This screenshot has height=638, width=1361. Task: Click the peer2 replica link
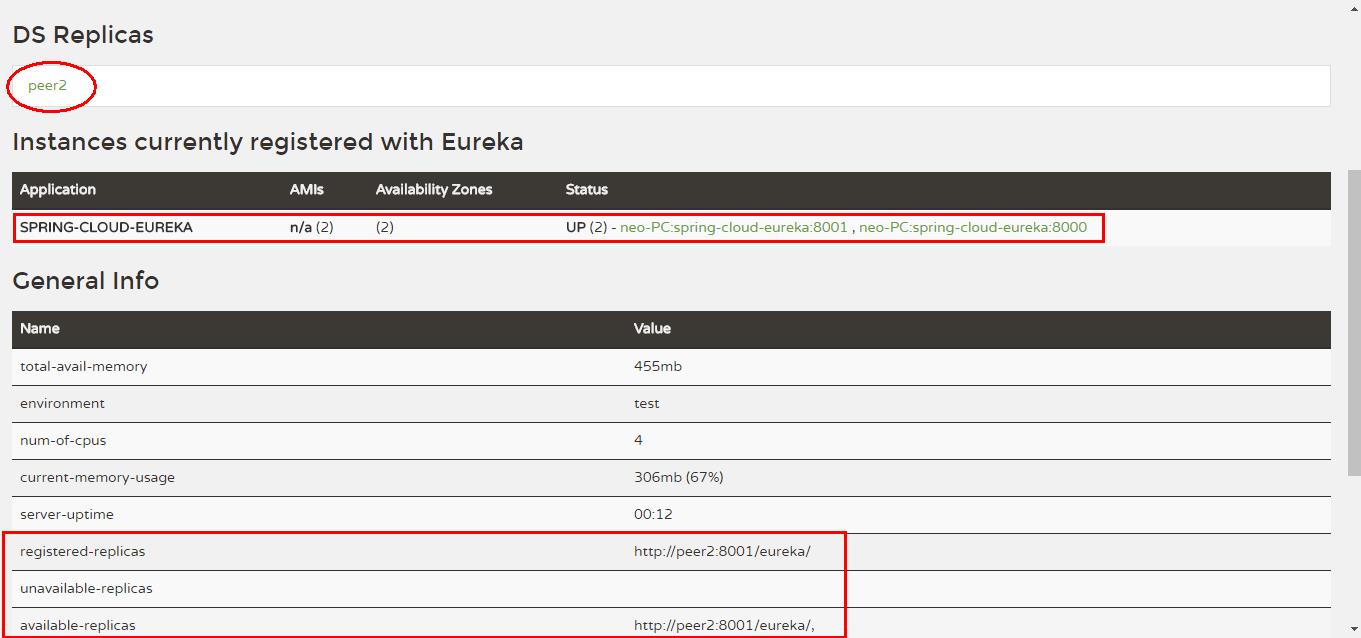point(47,86)
